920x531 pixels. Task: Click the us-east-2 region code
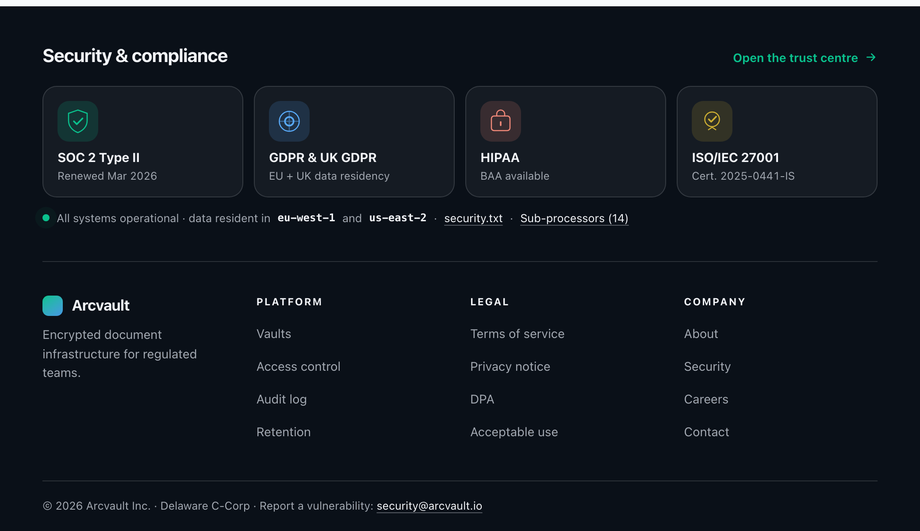pyautogui.click(x=398, y=218)
